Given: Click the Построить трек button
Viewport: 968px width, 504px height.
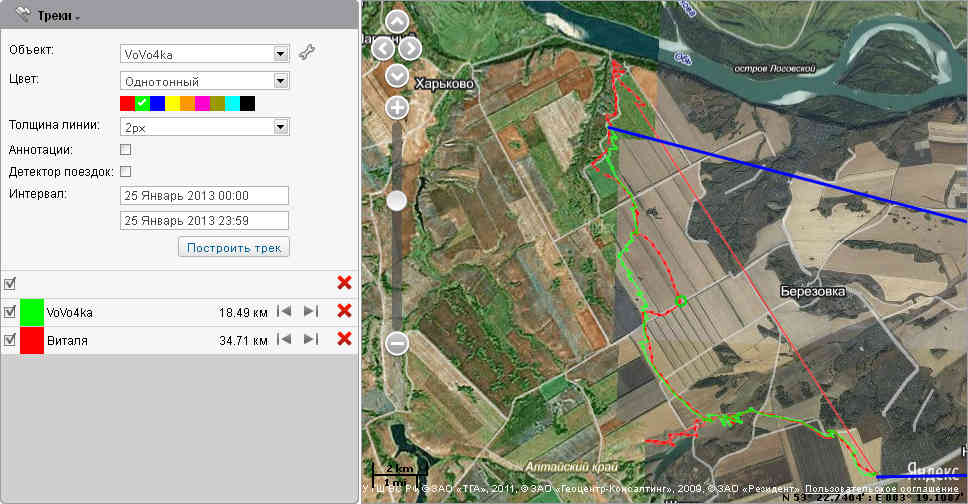Looking at the screenshot, I should (234, 247).
